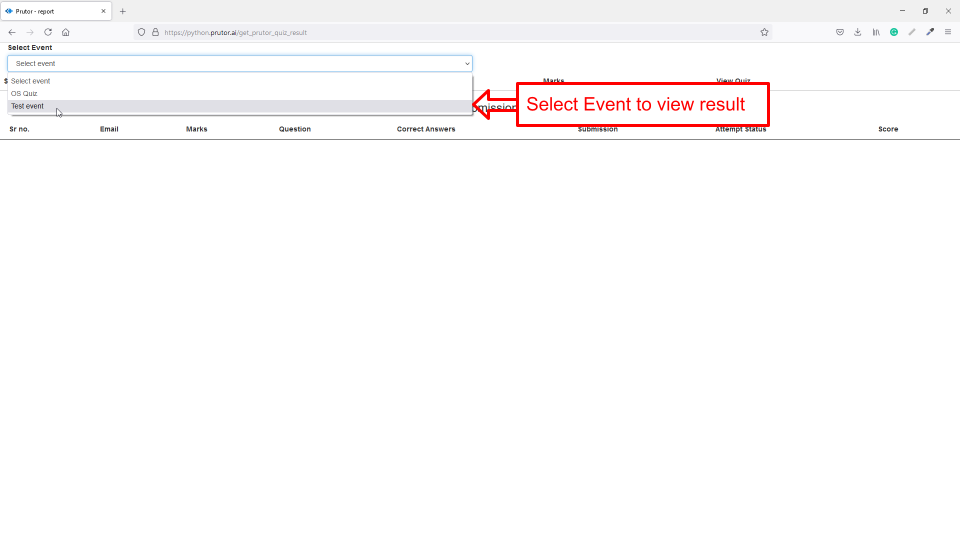The image size is (960, 540).
Task: Open the Downloads toolbar icon
Action: click(x=858, y=32)
